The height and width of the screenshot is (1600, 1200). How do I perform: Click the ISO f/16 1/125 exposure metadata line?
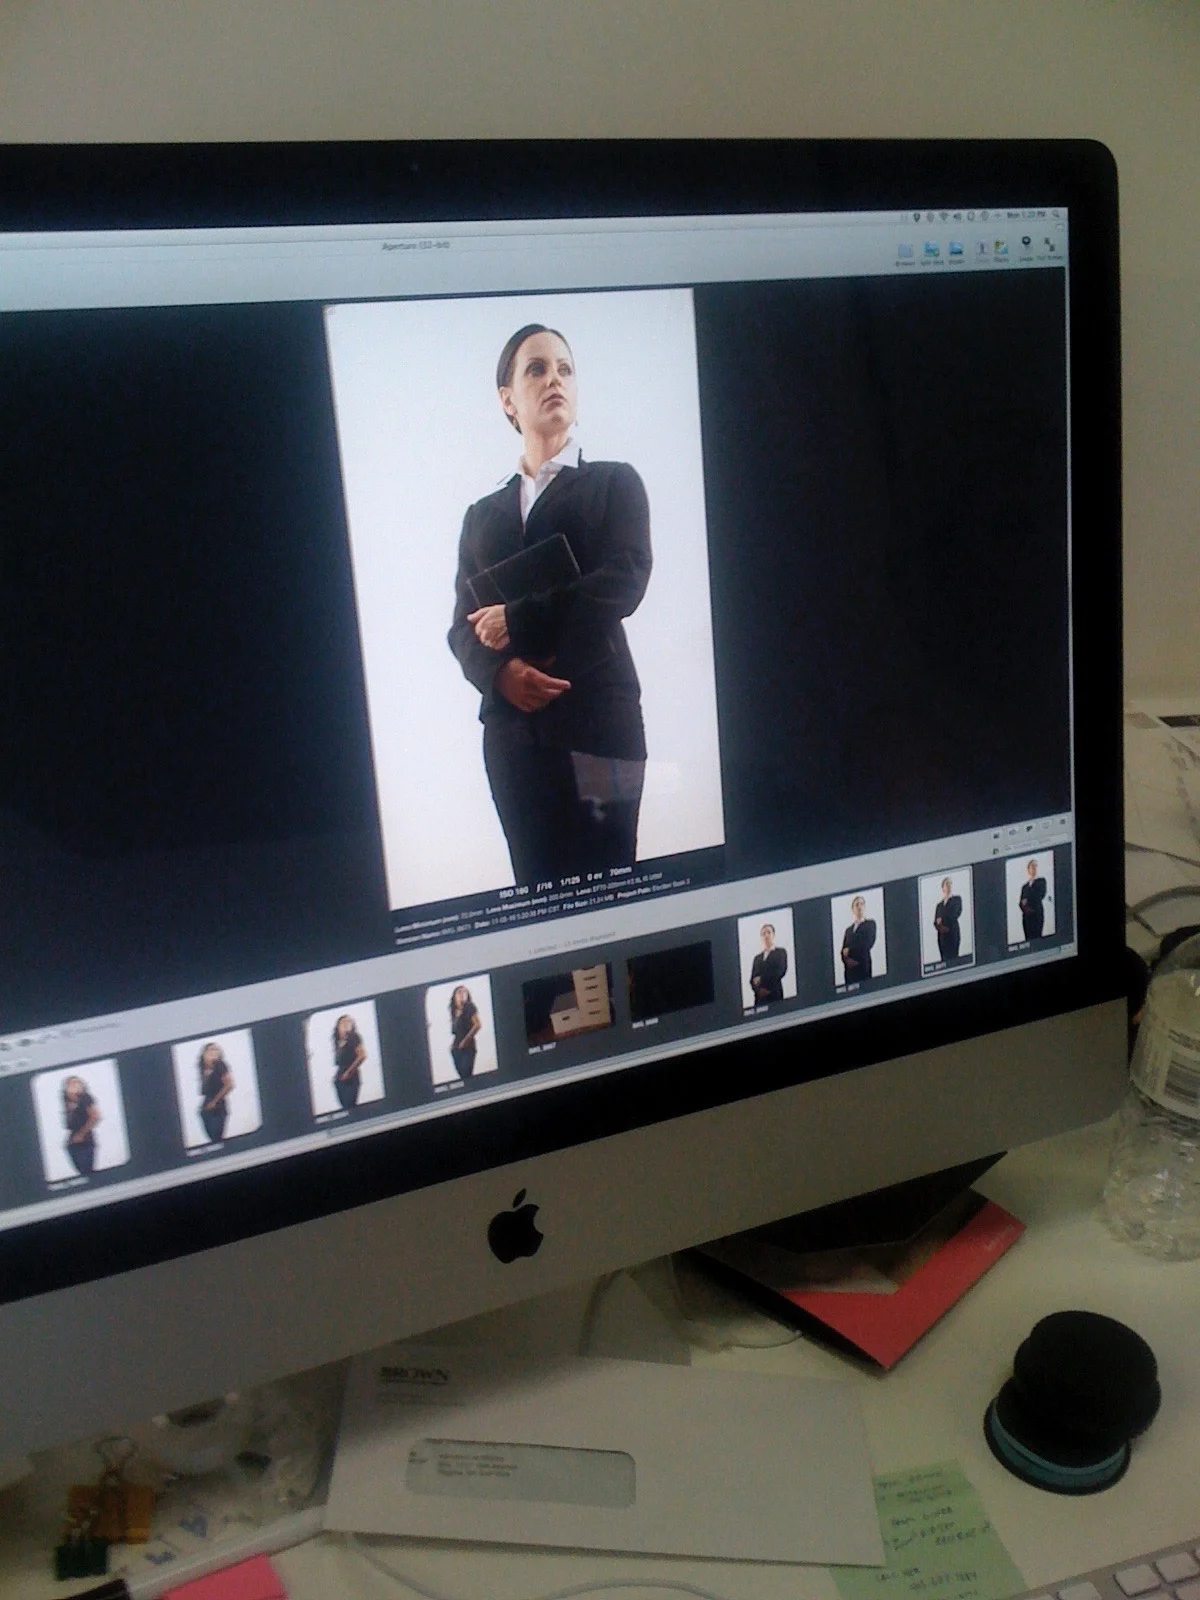click(x=567, y=882)
